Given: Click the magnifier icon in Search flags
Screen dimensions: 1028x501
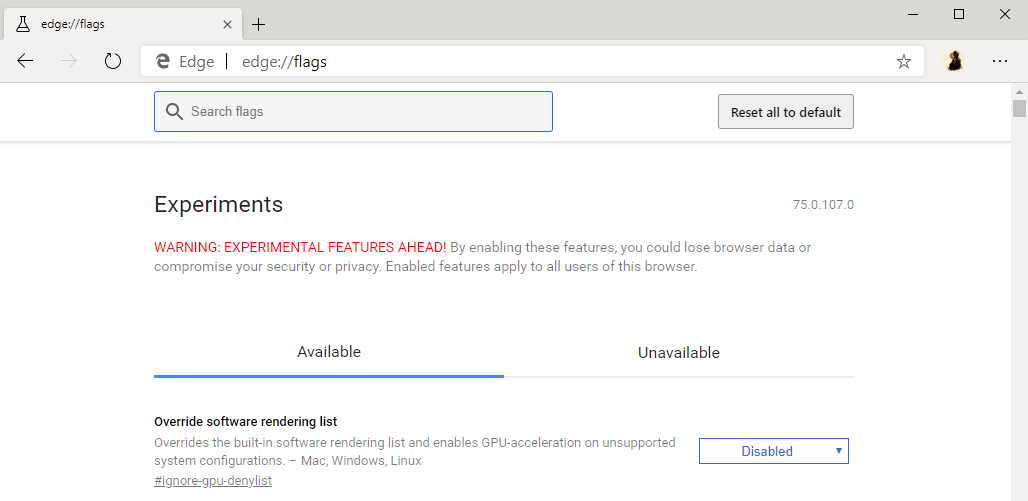Looking at the screenshot, I should [174, 111].
